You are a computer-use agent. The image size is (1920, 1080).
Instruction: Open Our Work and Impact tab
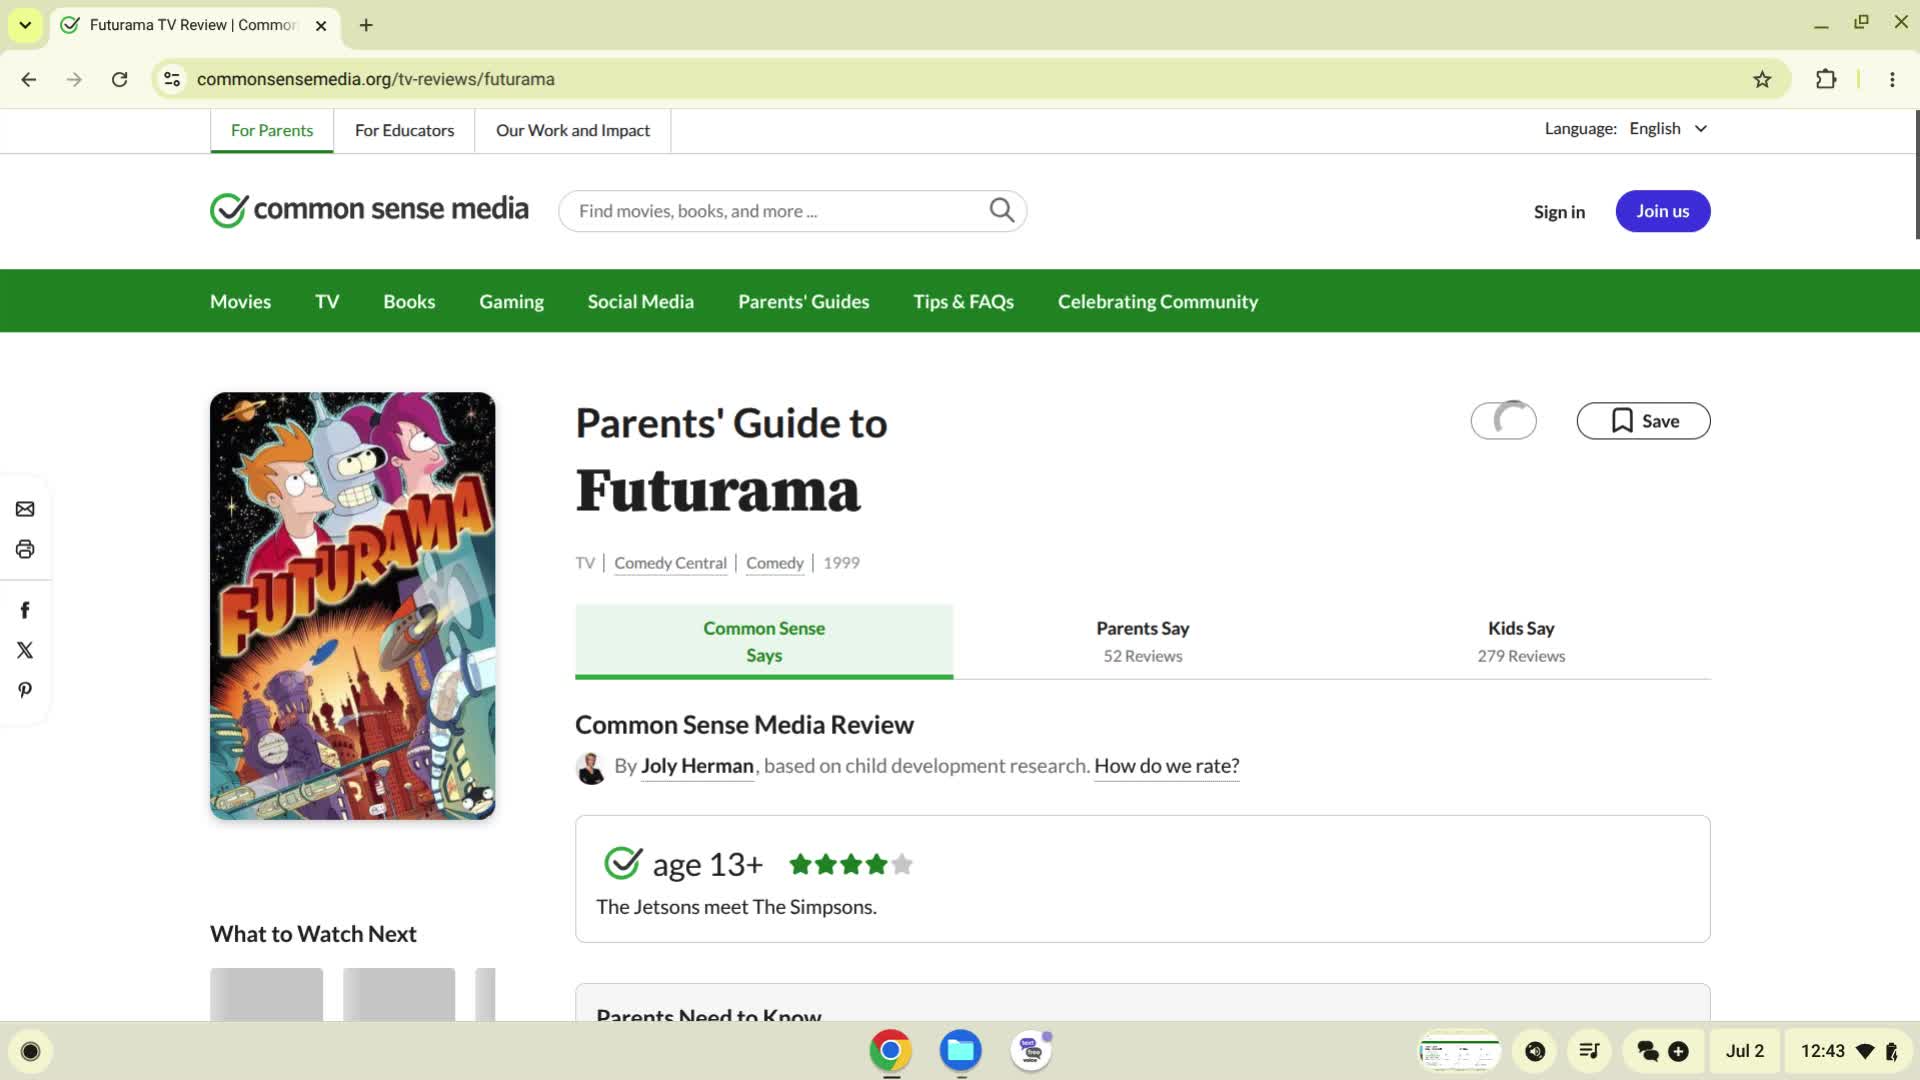[573, 131]
